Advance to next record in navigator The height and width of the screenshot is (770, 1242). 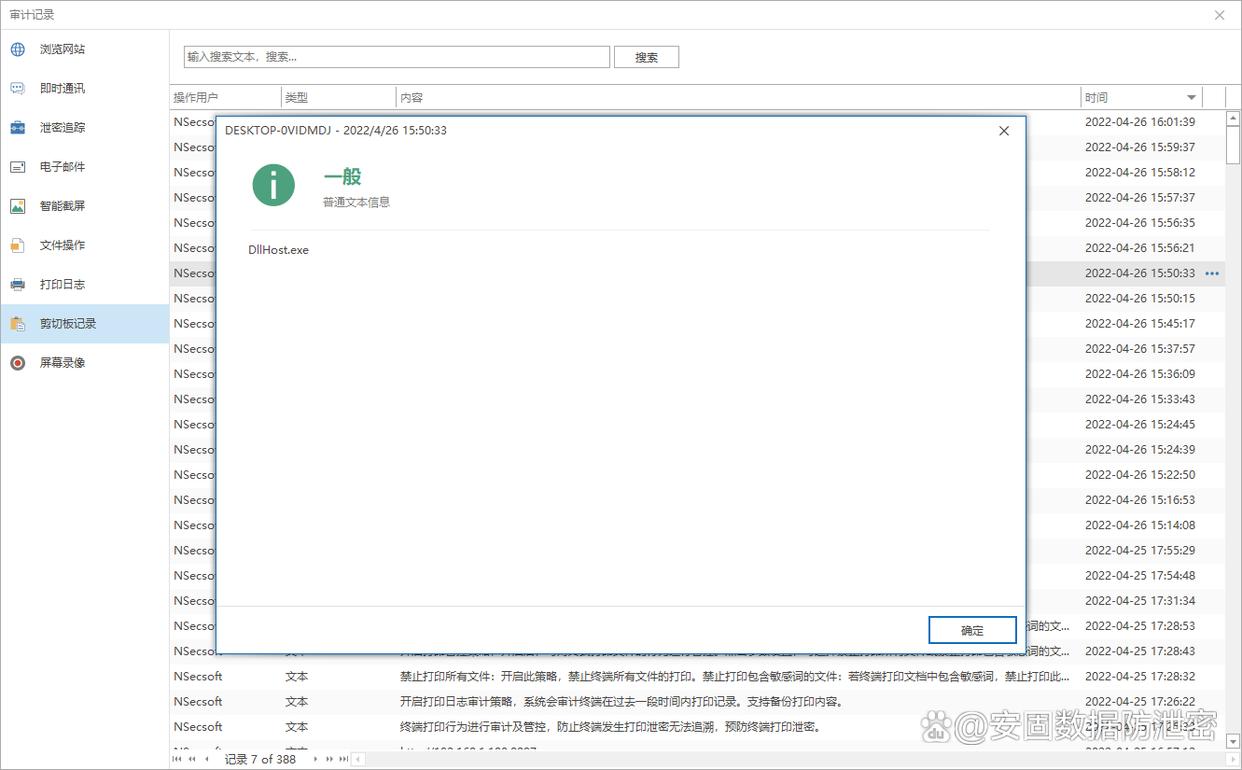316,759
